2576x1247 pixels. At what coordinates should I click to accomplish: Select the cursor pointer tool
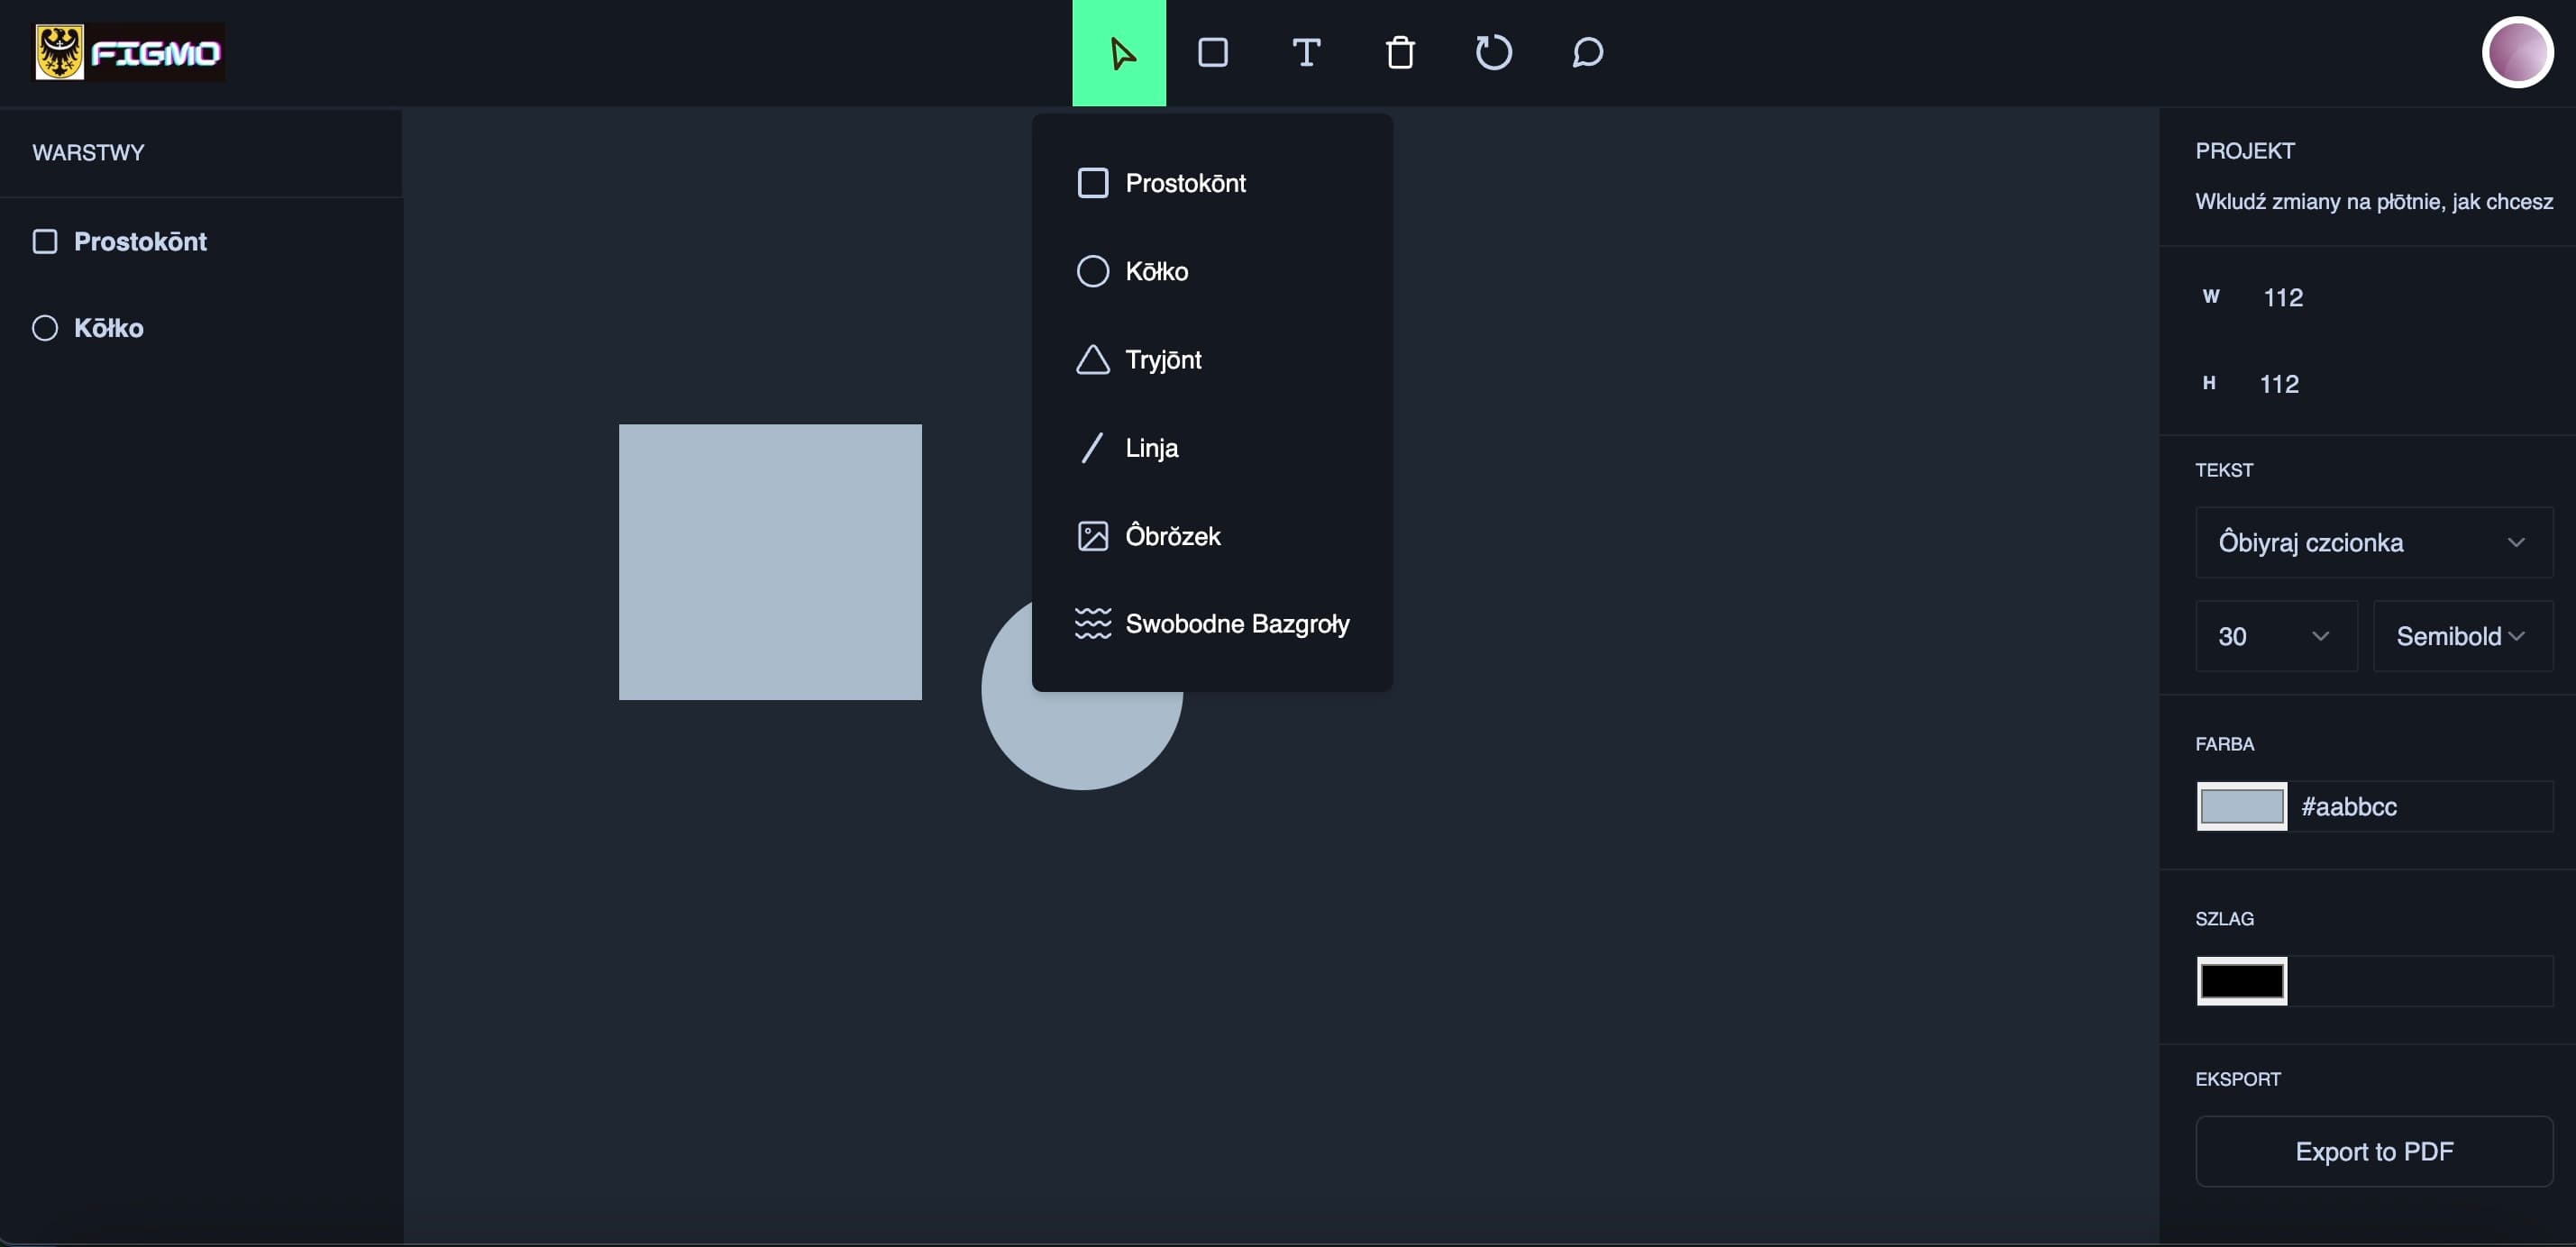[x=1119, y=52]
